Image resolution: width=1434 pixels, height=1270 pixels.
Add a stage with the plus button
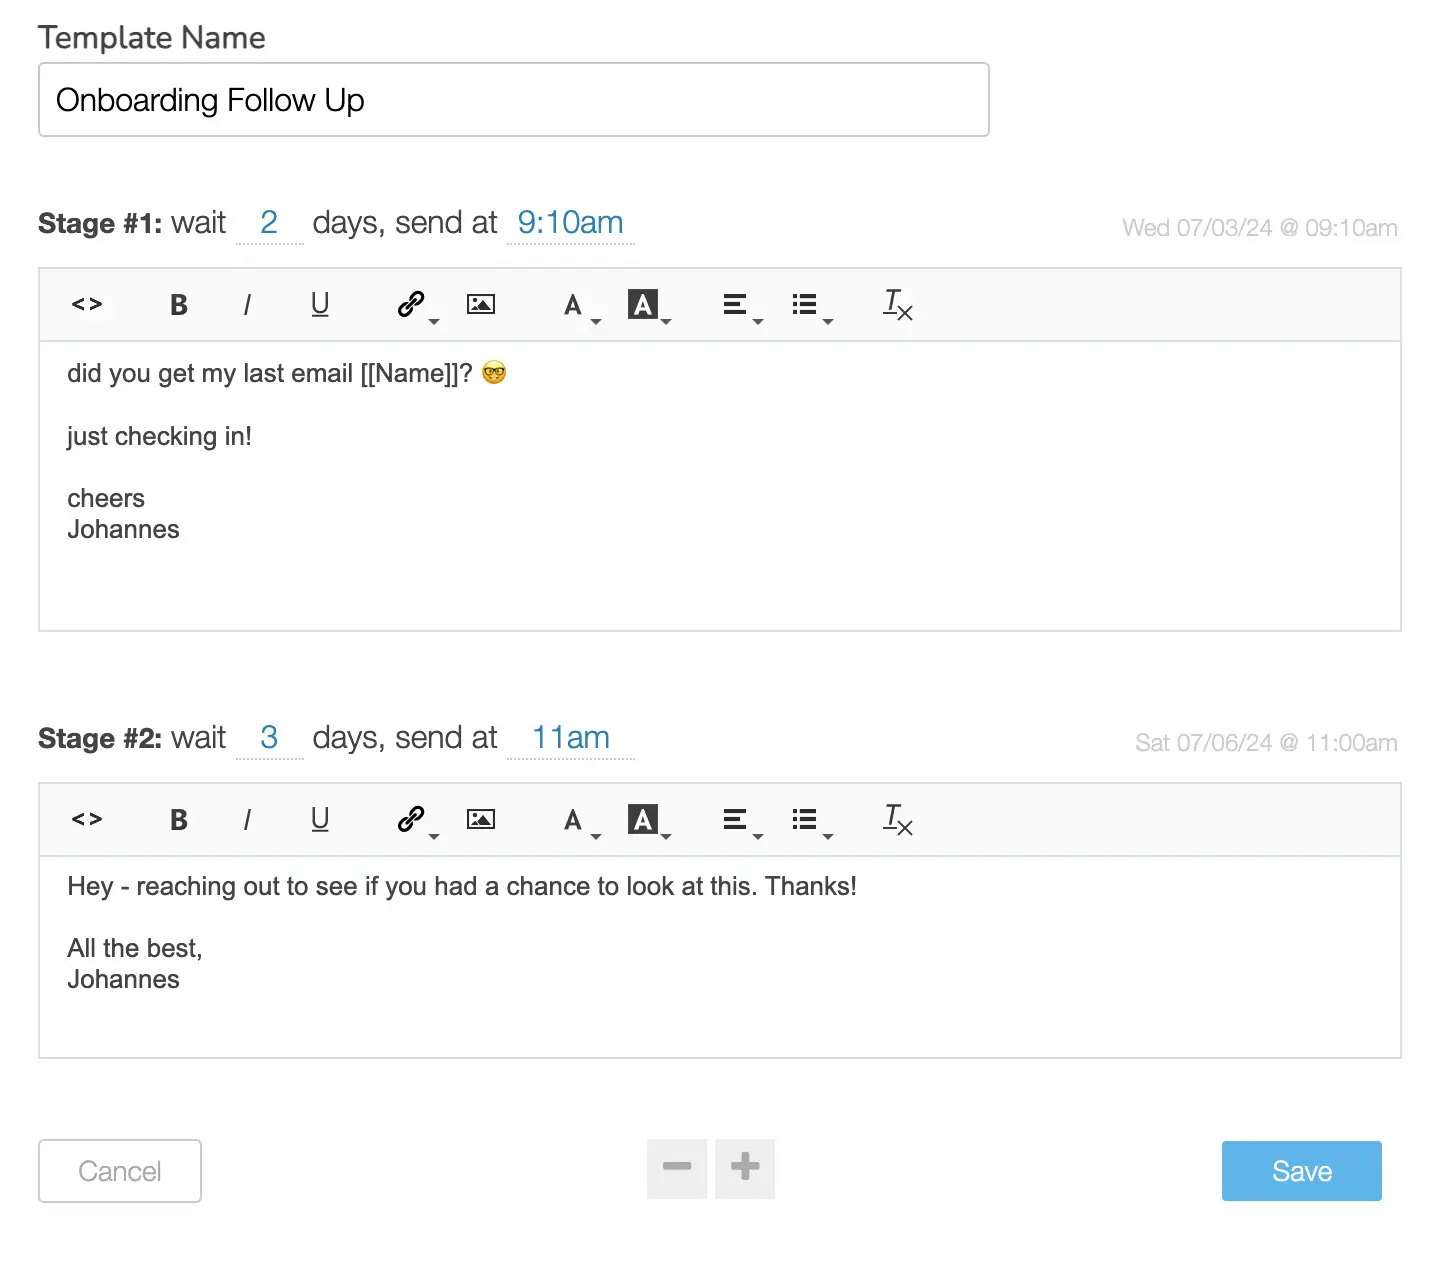pyautogui.click(x=745, y=1168)
